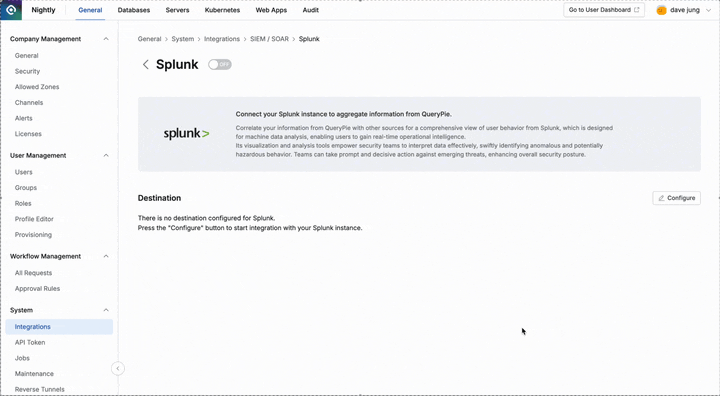Collapse the Company Management section
This screenshot has width=720, height=396.
click(106, 39)
